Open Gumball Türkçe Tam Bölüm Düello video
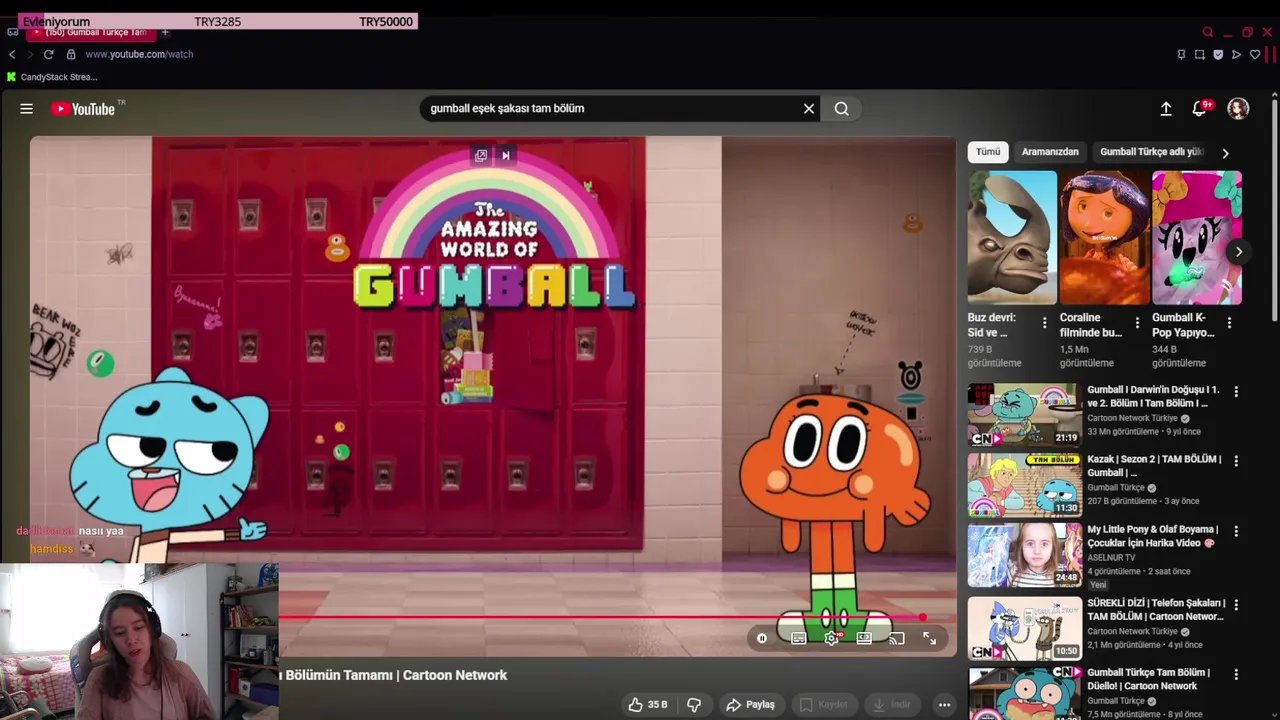1280x720 pixels. (1148, 679)
